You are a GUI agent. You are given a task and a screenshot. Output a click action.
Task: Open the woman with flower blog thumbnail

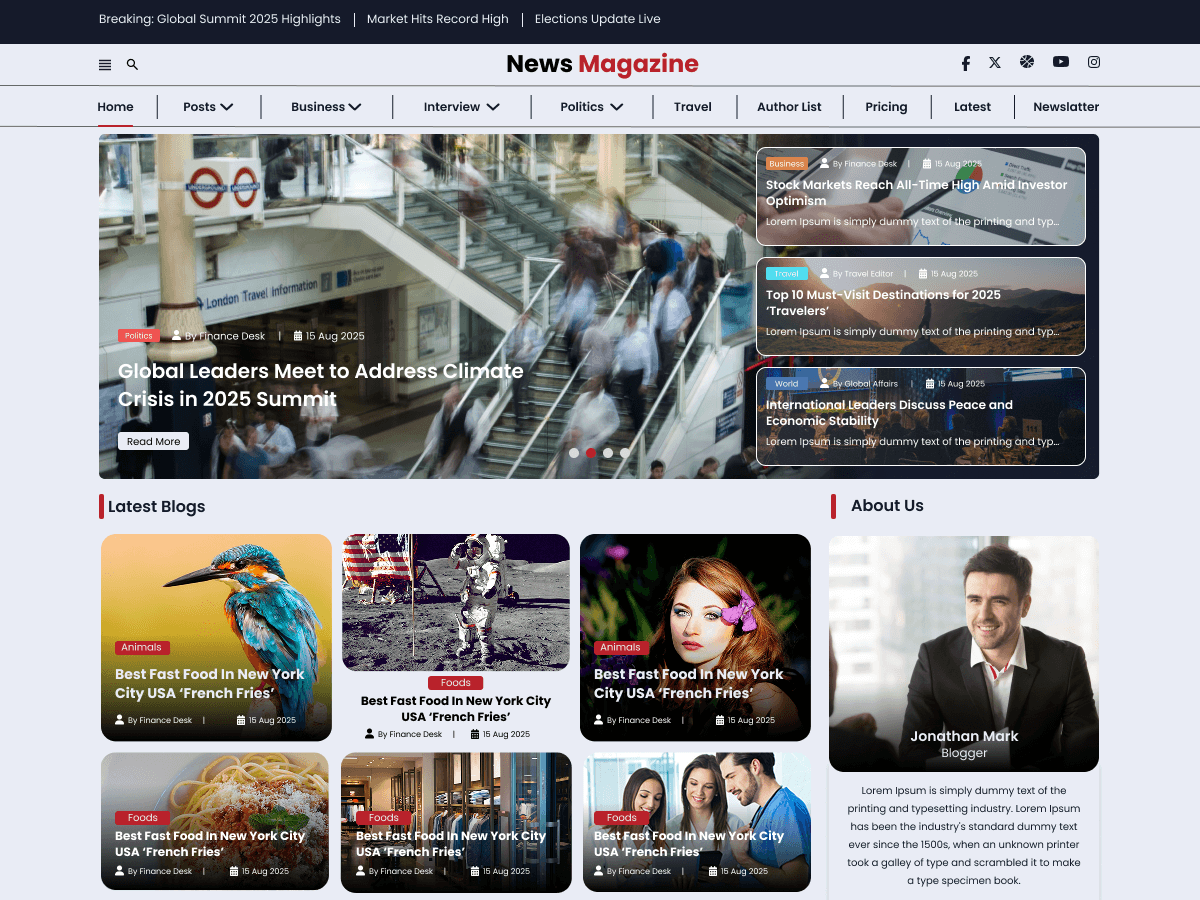tap(696, 637)
